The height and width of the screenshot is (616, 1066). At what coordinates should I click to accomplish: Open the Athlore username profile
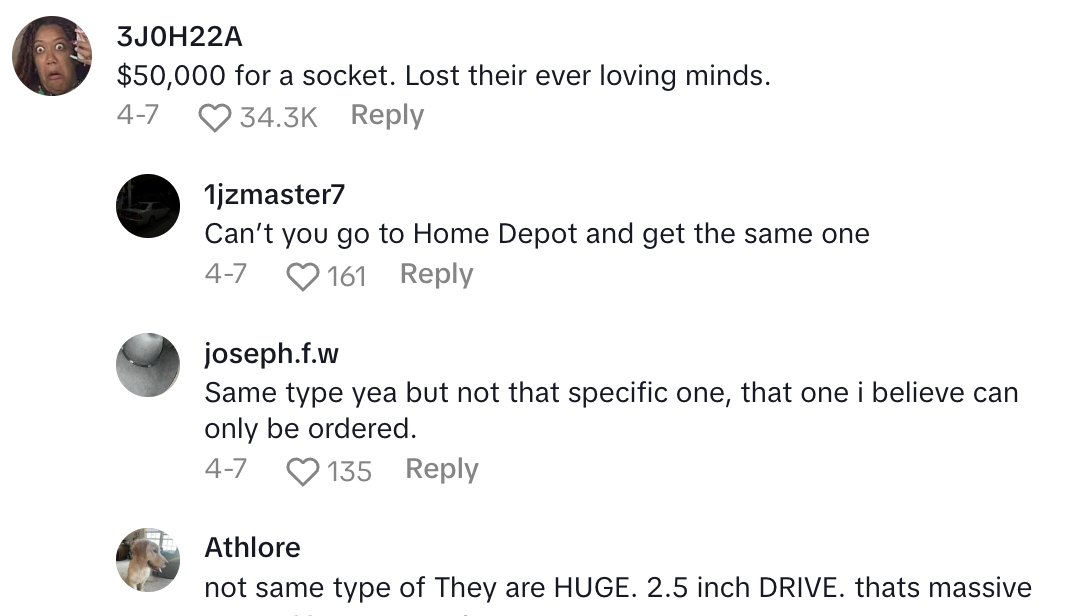pos(252,548)
